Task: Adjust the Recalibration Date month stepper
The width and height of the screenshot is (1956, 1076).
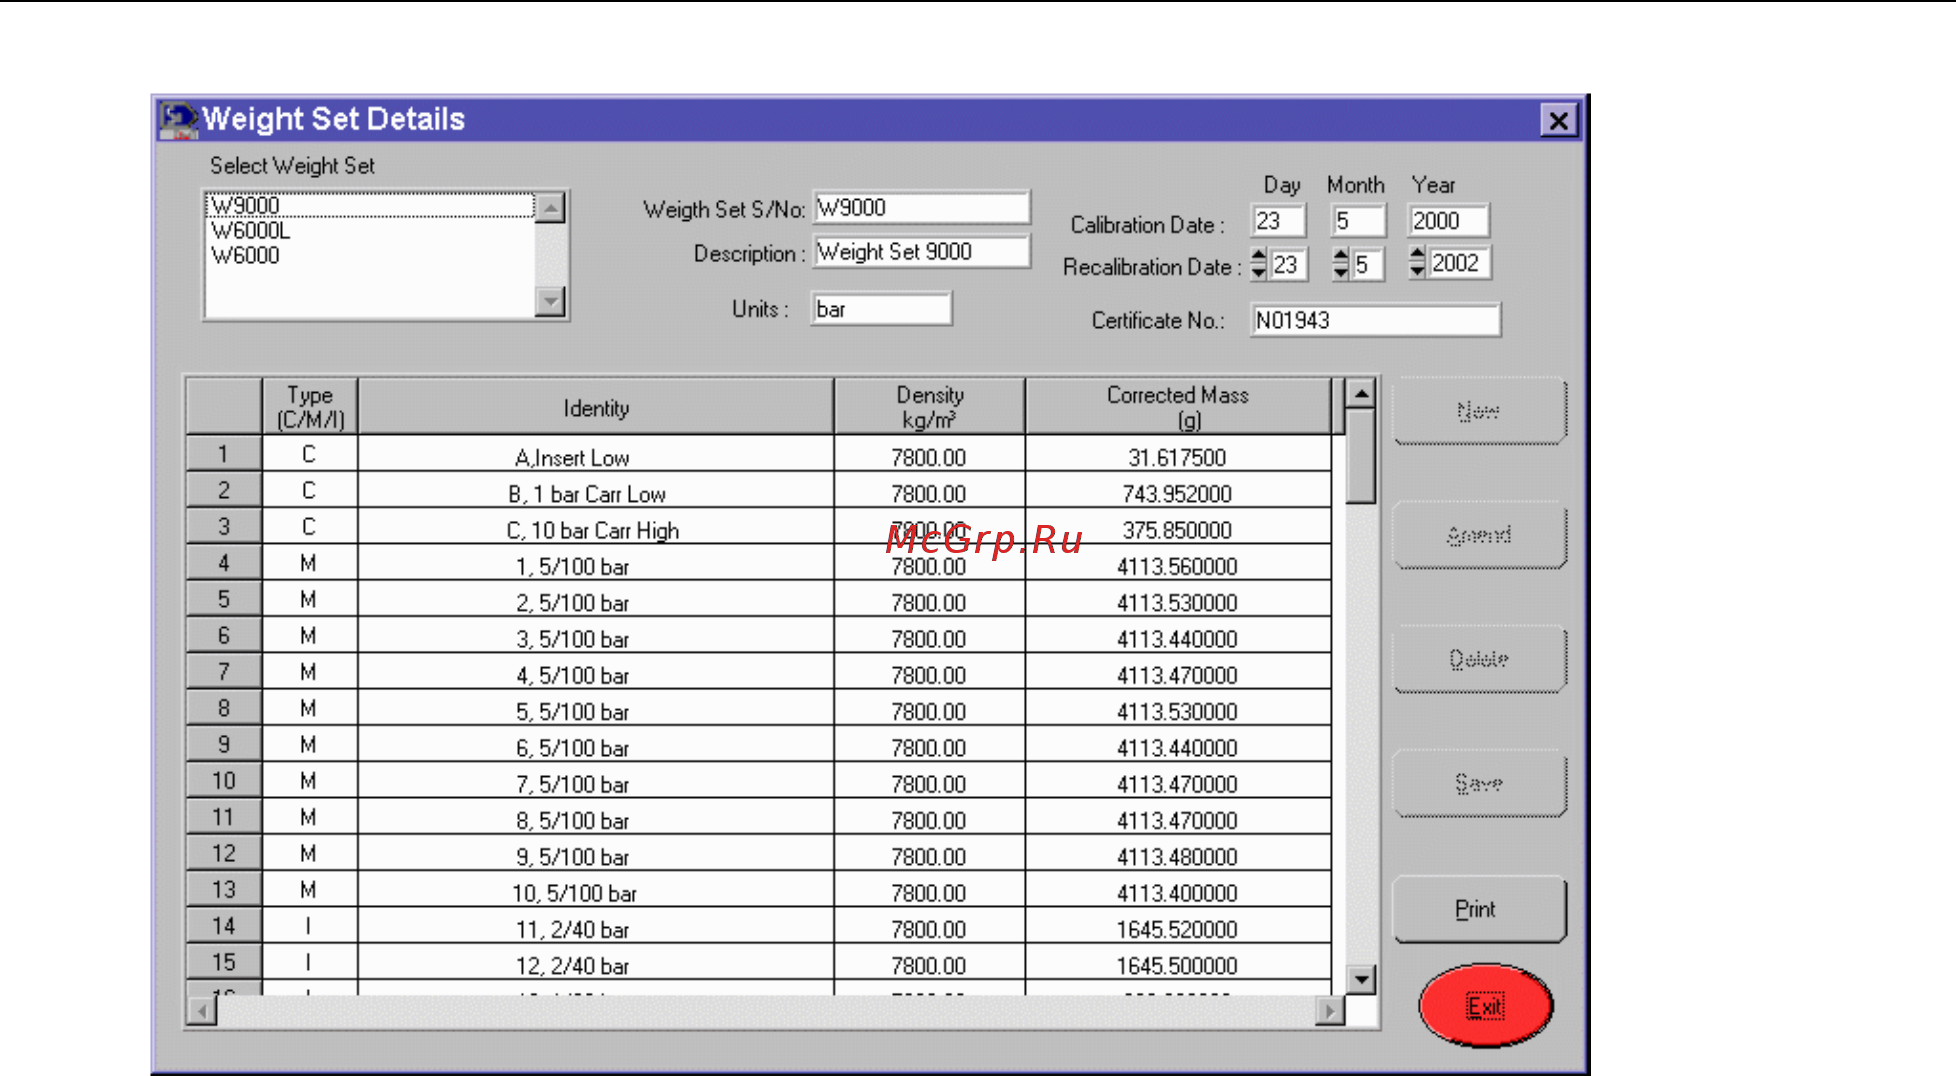Action: [1341, 264]
